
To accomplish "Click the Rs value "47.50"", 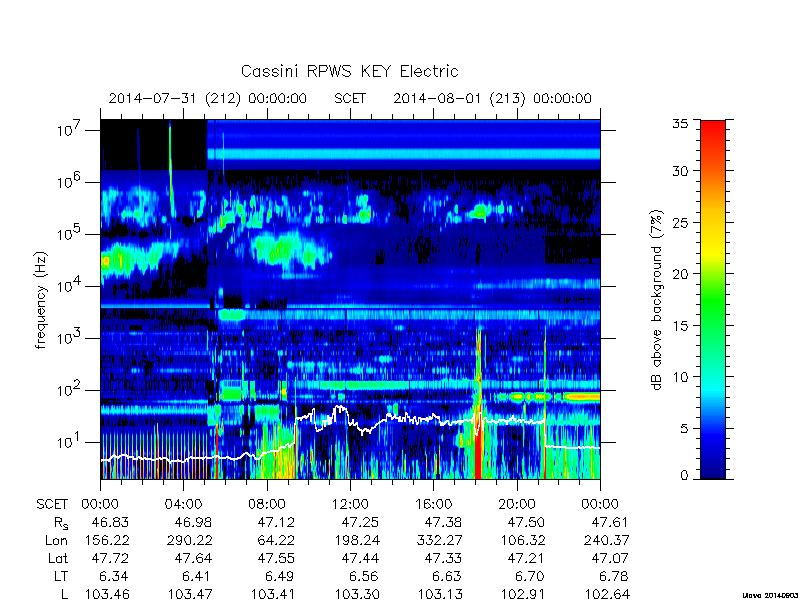I will coord(526,522).
